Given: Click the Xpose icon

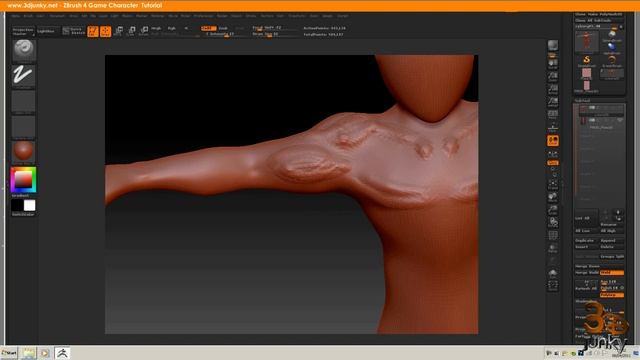Looking at the screenshot, I should pyautogui.click(x=553, y=286).
